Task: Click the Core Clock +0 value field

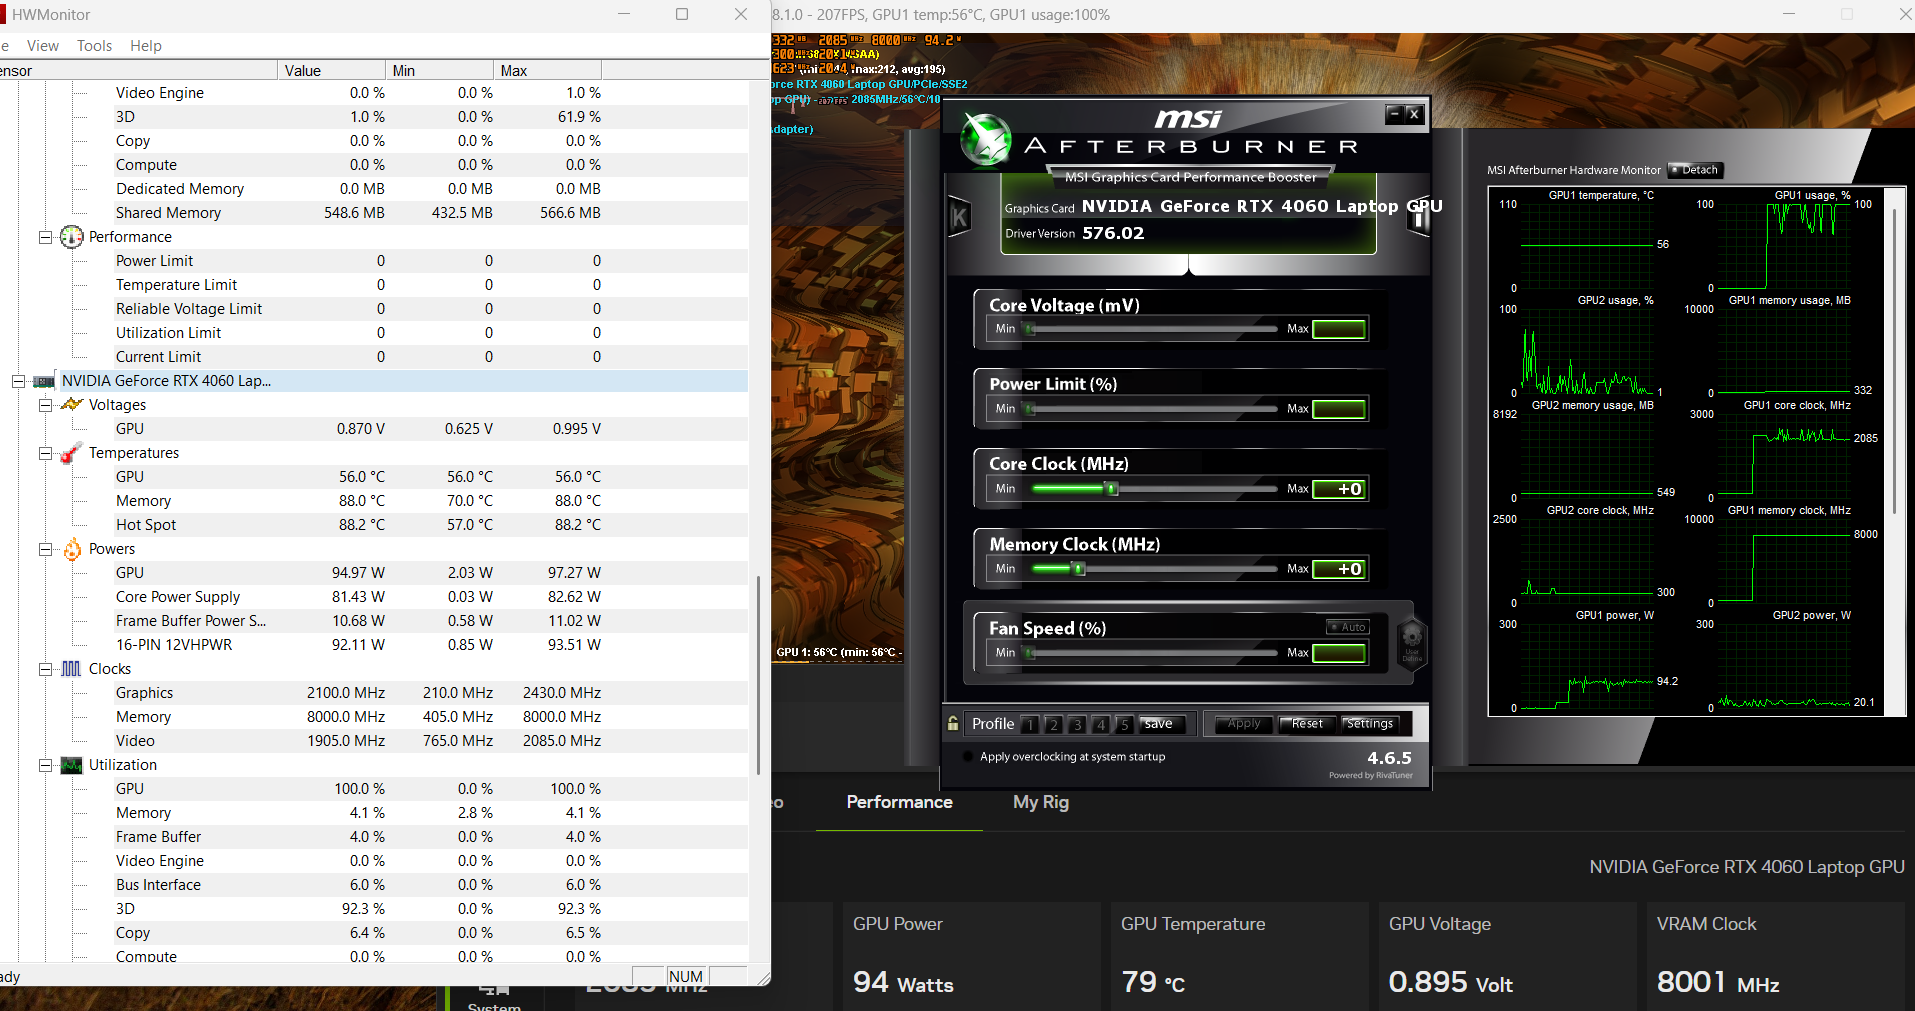Action: tap(1339, 489)
